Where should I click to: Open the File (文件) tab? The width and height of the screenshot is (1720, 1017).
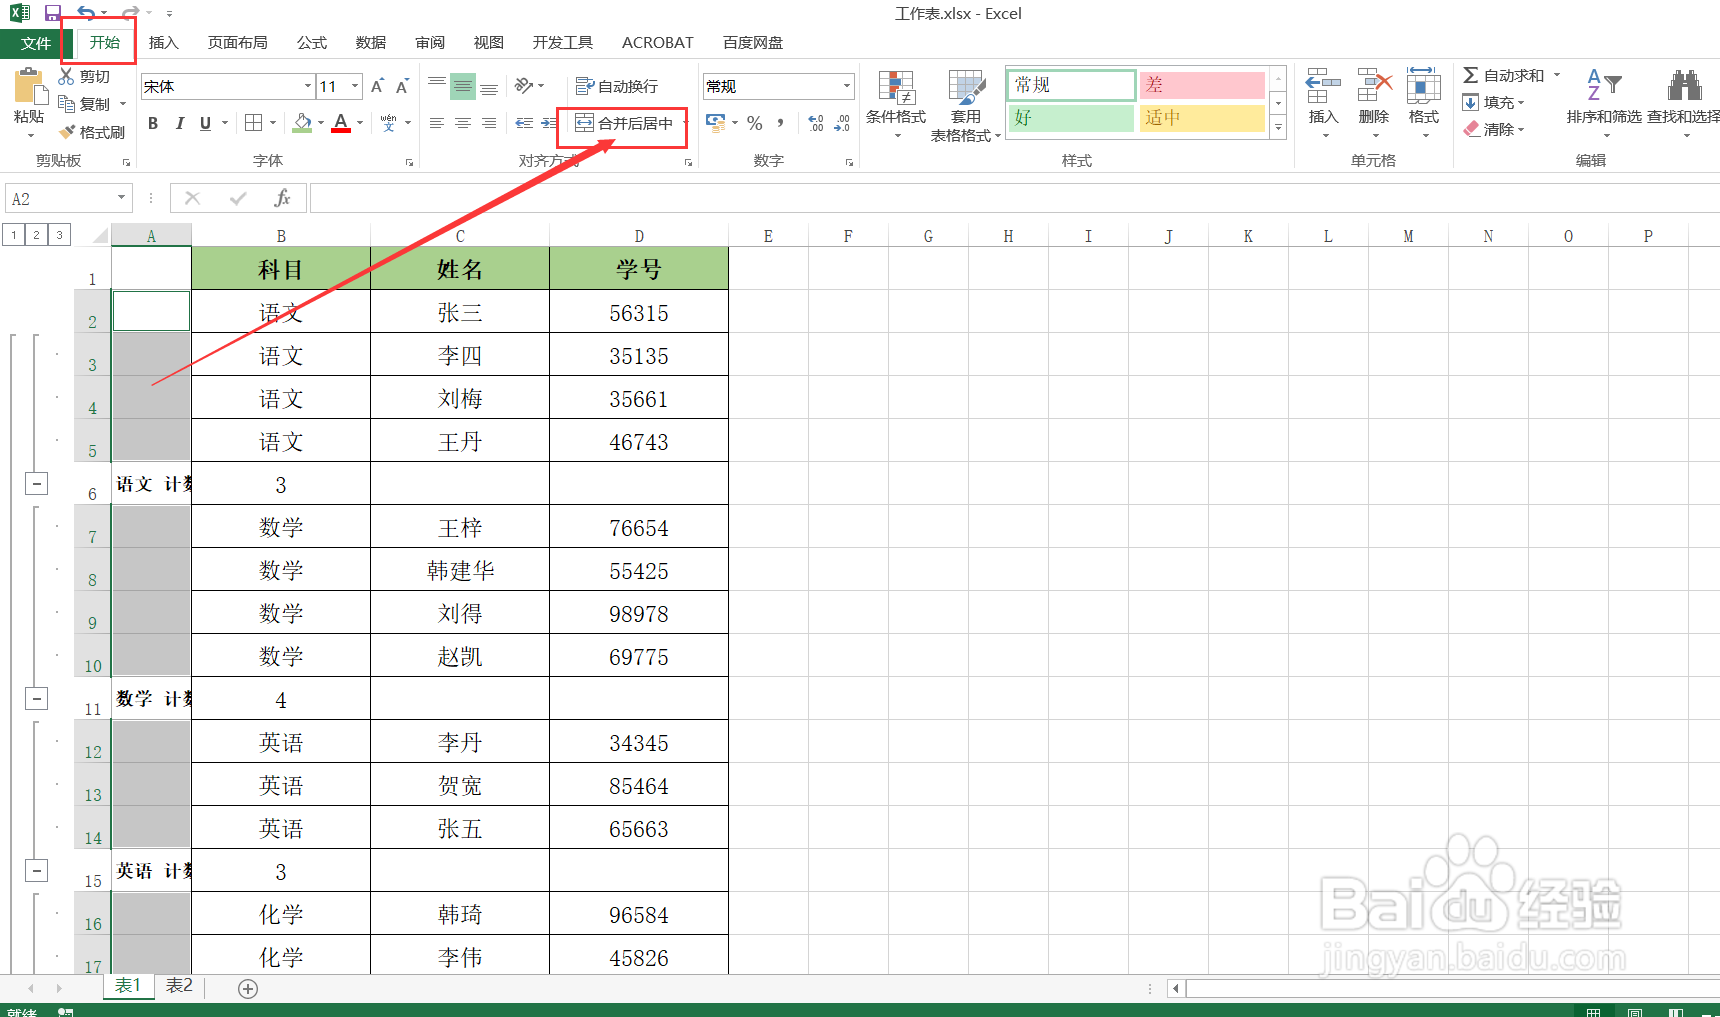tap(36, 43)
